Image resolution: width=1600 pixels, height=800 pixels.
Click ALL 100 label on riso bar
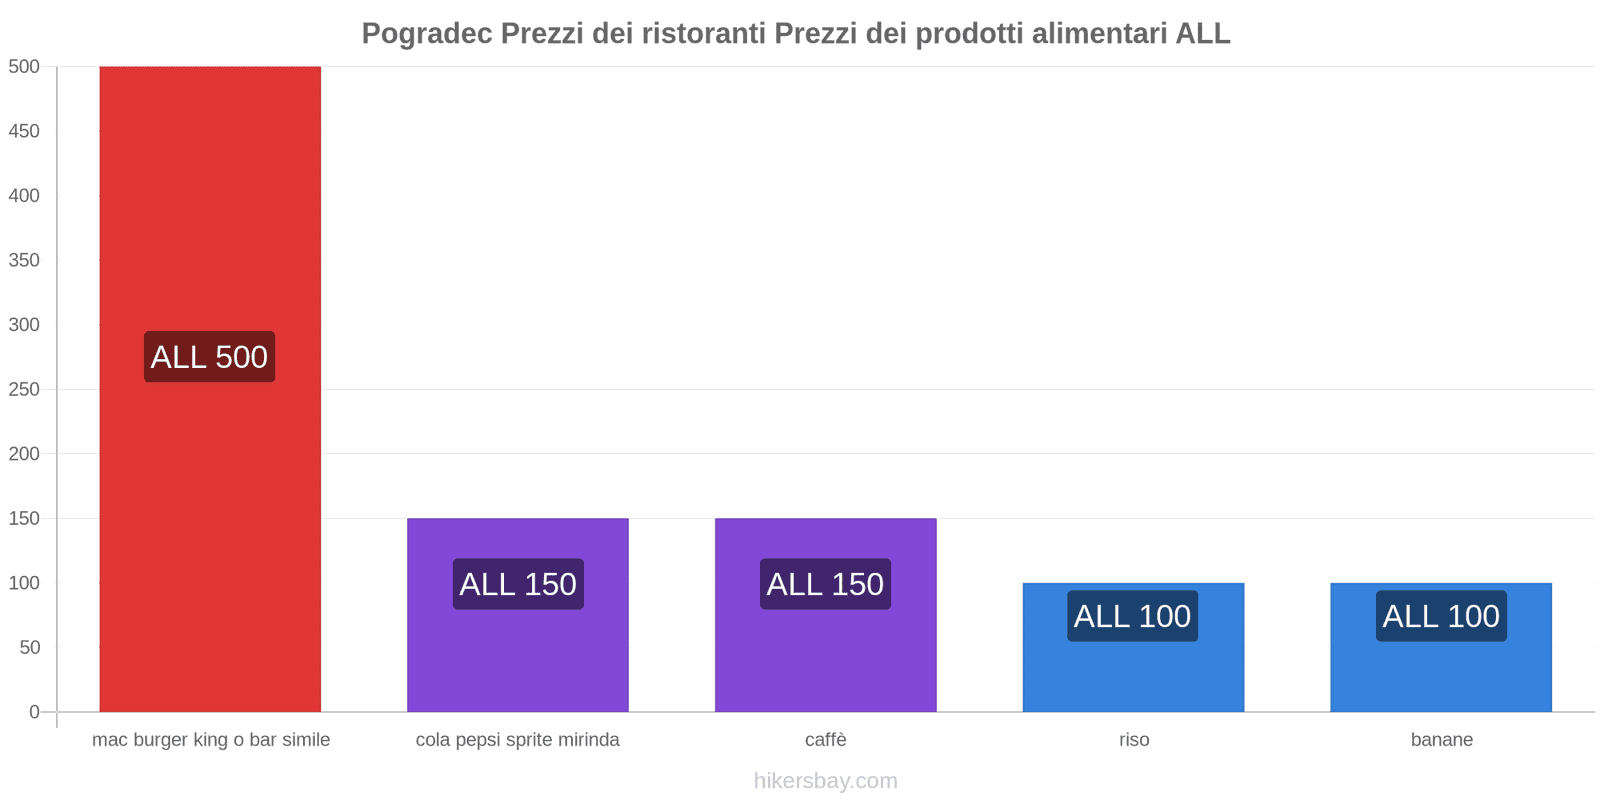1132,616
